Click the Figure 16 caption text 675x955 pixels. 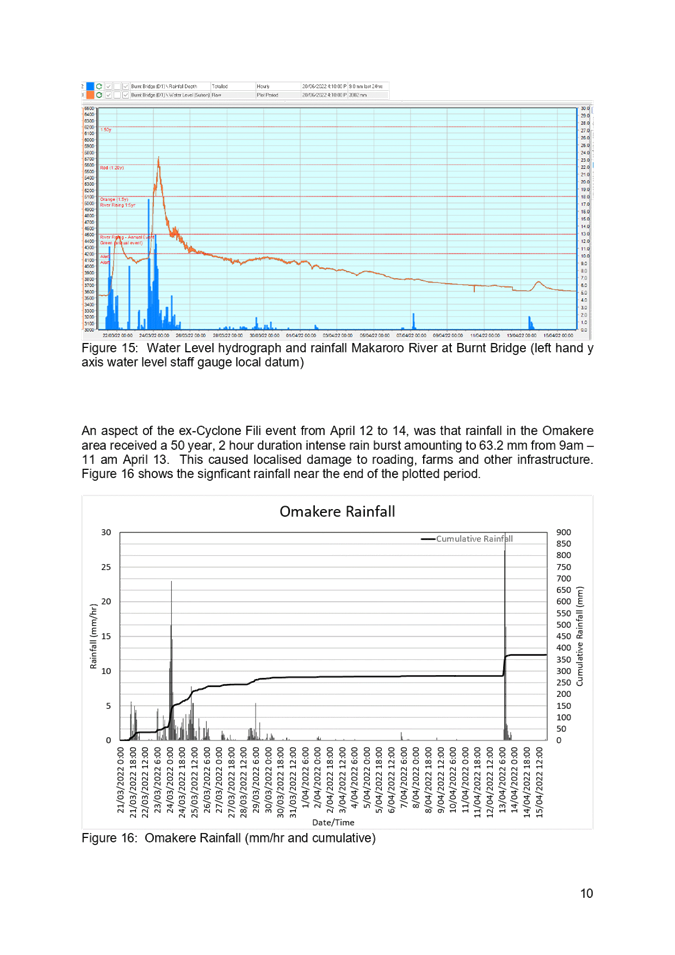click(228, 838)
